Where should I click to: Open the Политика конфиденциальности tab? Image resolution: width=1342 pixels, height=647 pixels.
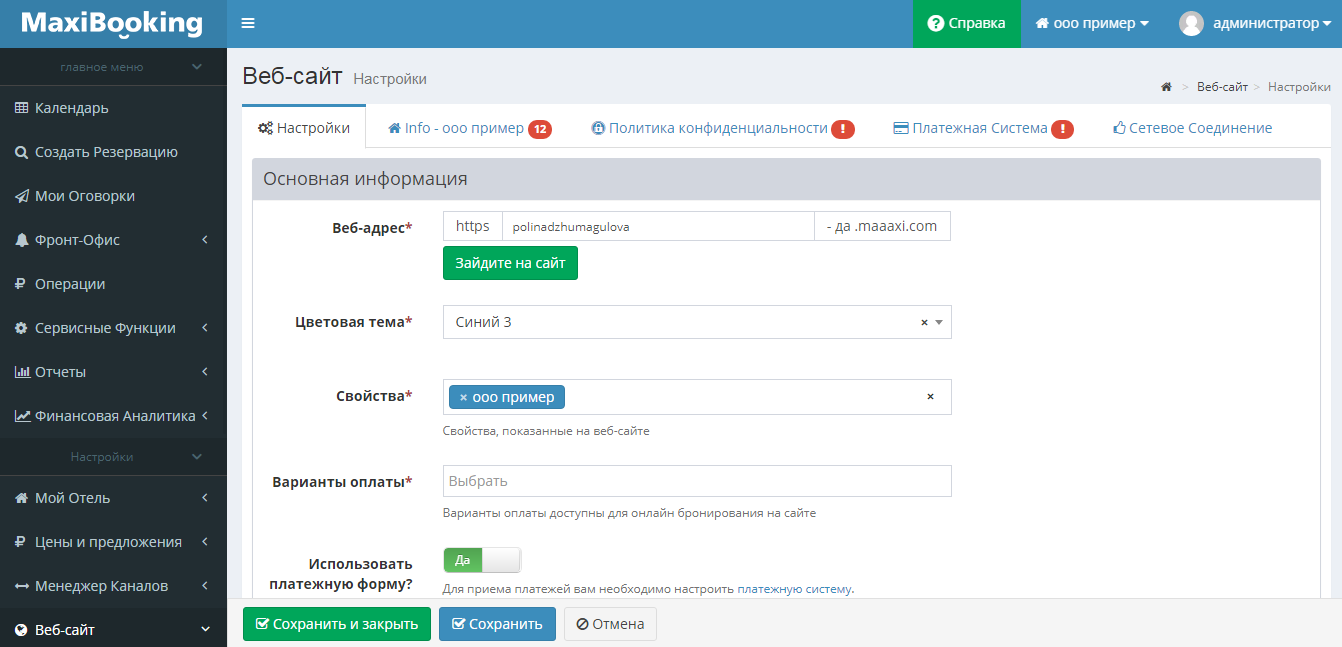(x=723, y=128)
